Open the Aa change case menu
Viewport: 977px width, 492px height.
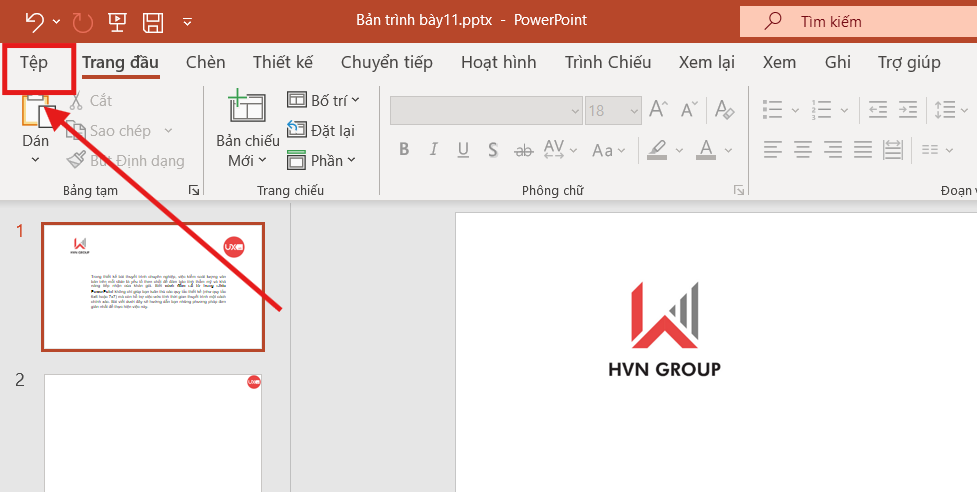[x=609, y=150]
